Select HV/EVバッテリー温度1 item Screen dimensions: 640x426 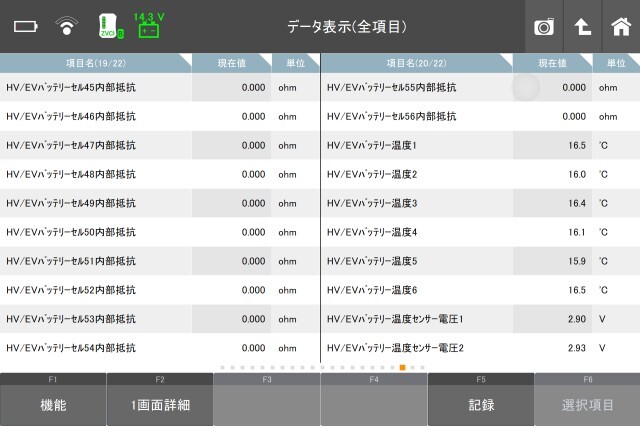[x=480, y=145]
